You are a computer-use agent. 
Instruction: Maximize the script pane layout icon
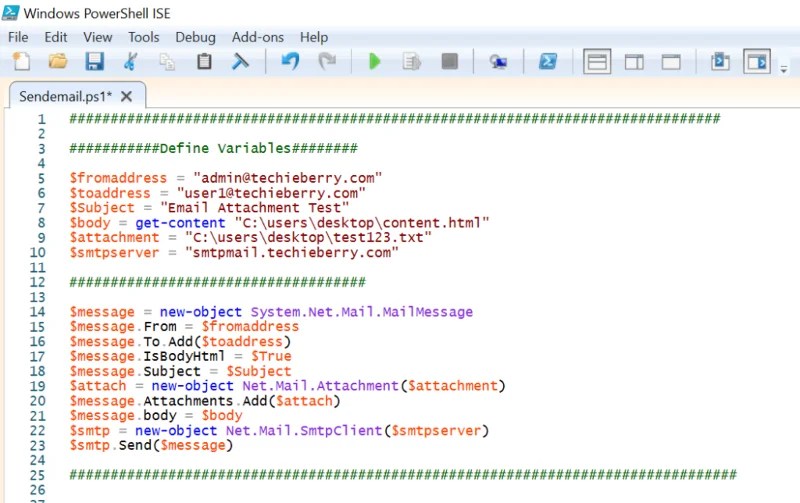671,62
